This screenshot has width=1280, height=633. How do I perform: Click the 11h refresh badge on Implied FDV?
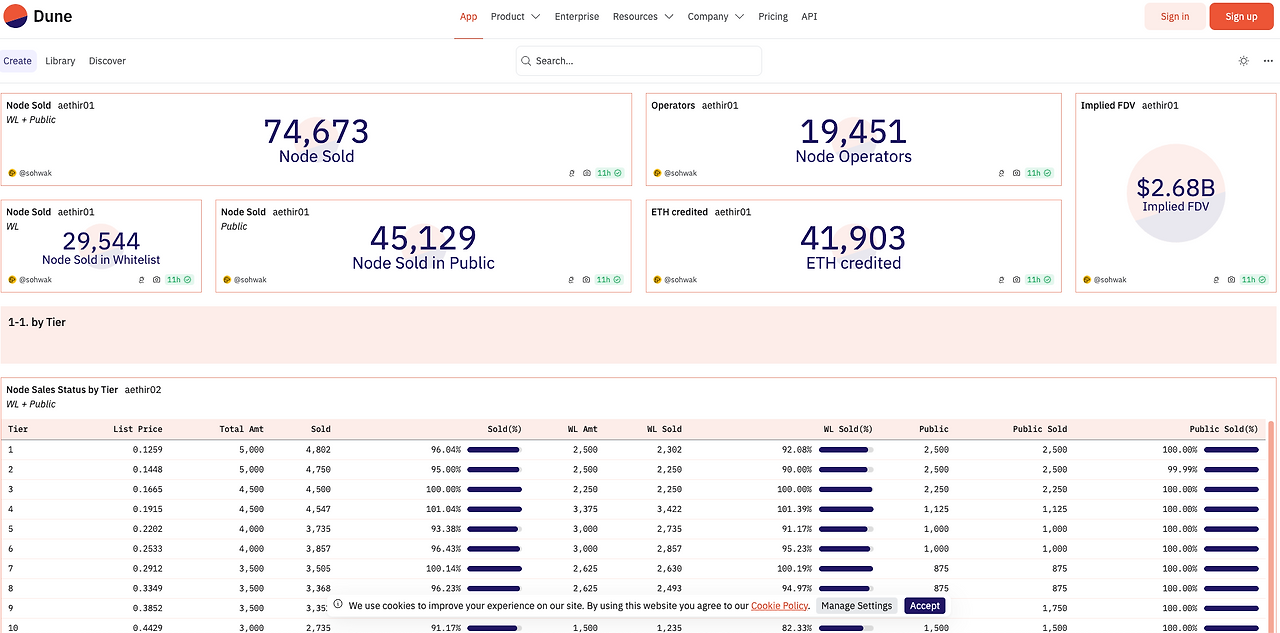pyautogui.click(x=1253, y=280)
